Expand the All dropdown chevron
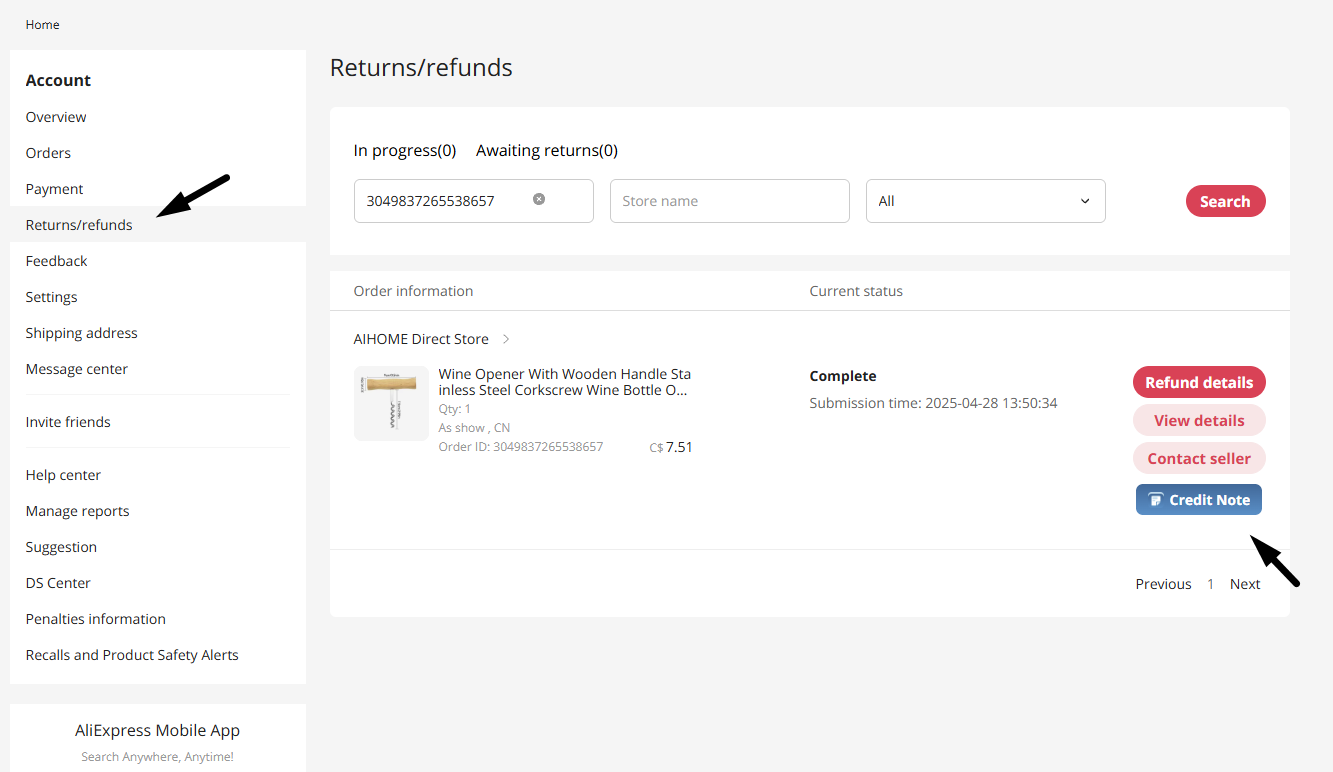 click(x=1084, y=201)
